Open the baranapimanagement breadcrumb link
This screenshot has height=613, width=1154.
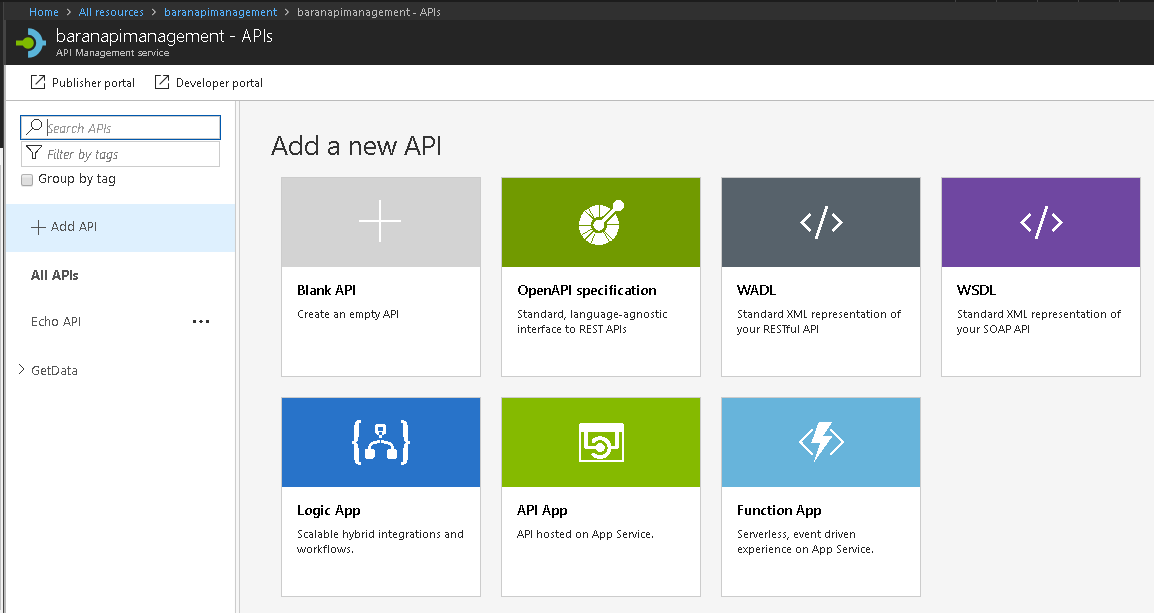coord(221,12)
